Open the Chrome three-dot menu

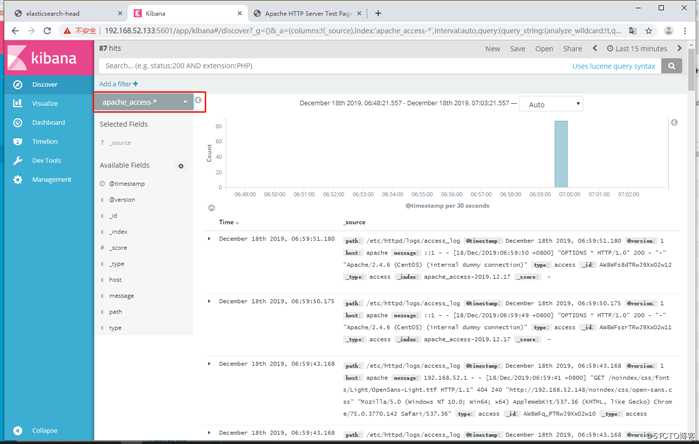(685, 31)
